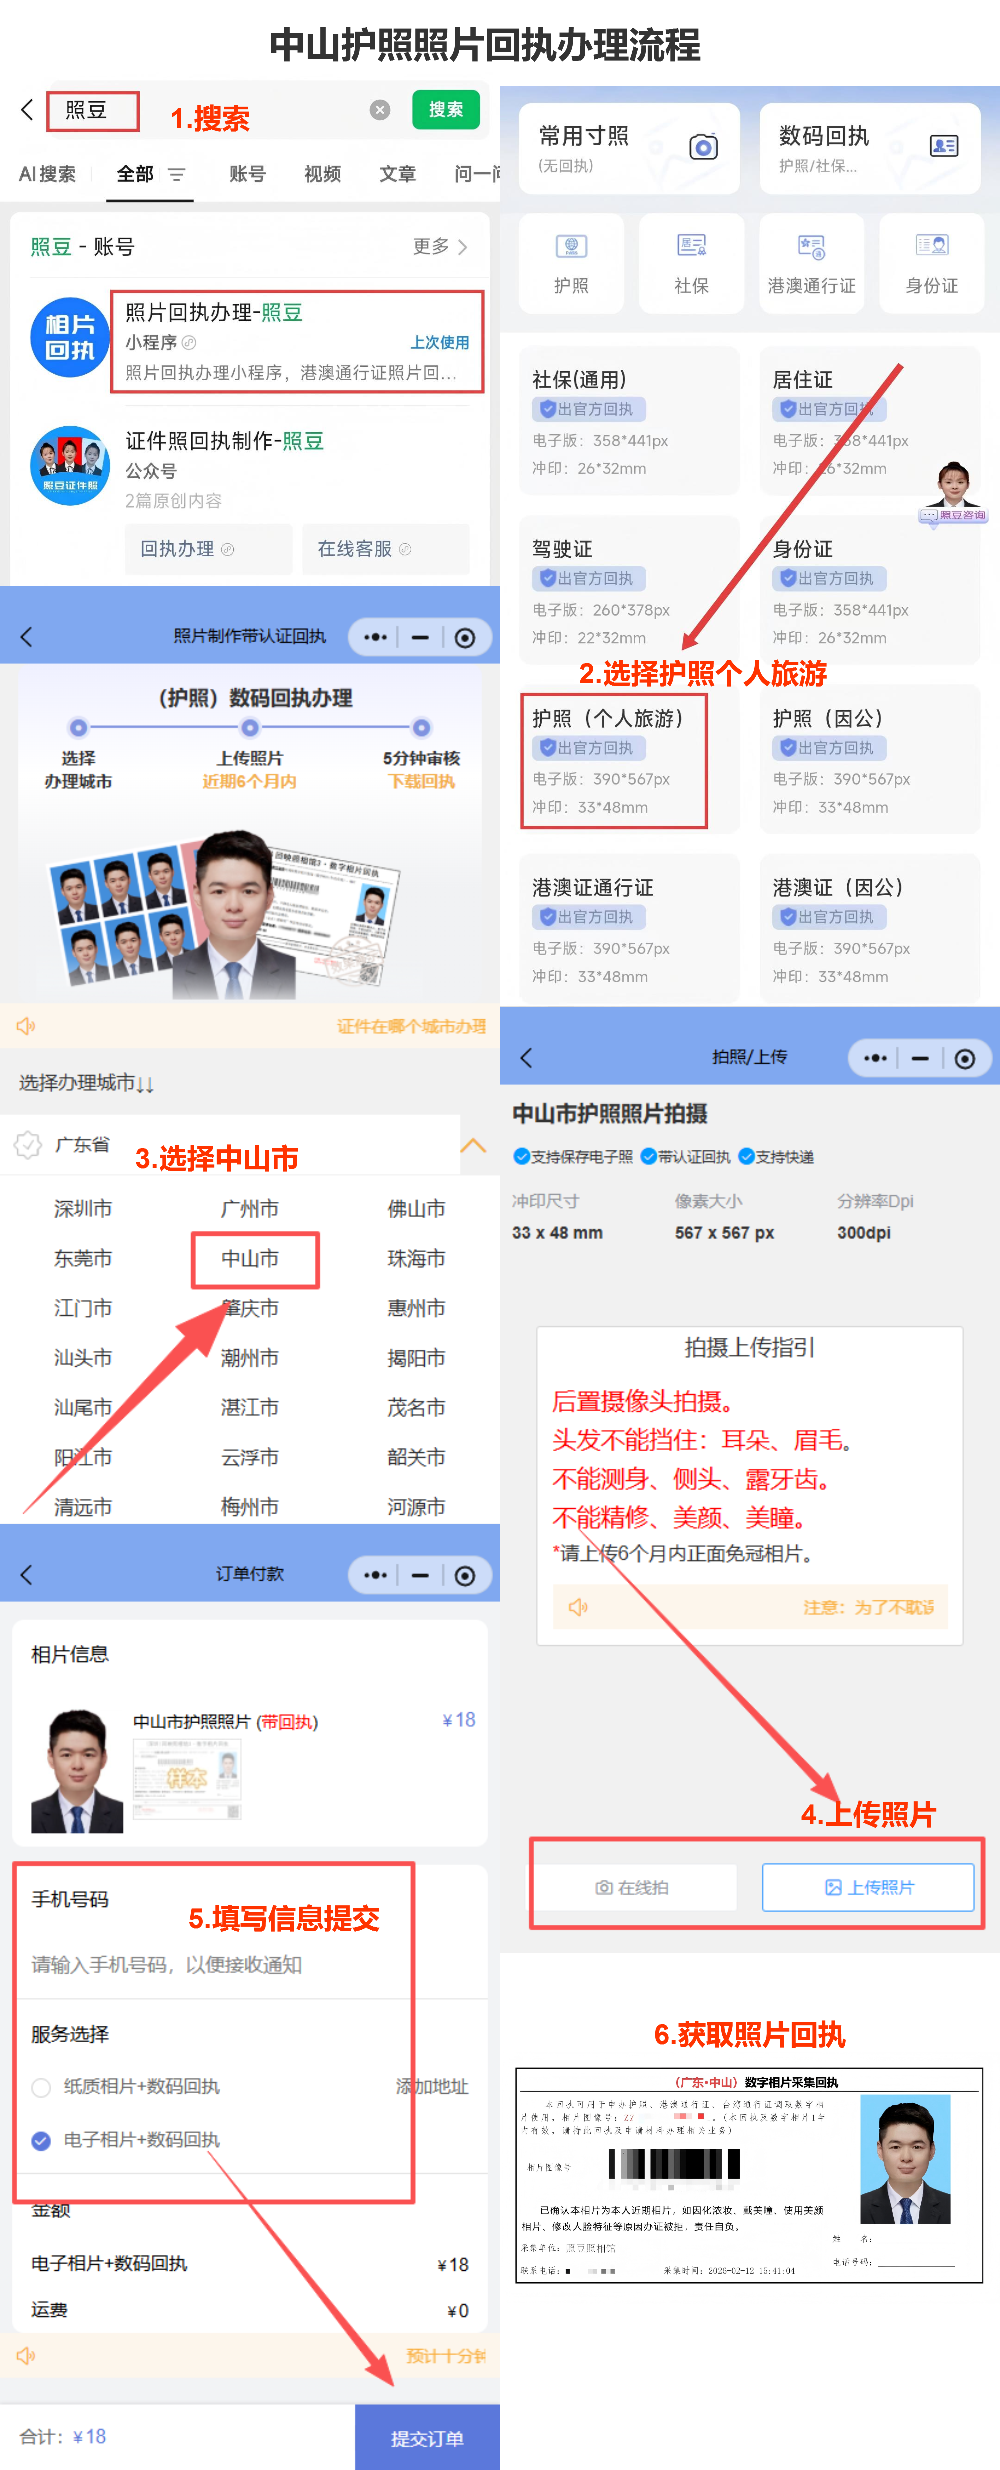The image size is (1000, 2470).
Task: Clear the search box with the X icon
Action: [x=380, y=110]
